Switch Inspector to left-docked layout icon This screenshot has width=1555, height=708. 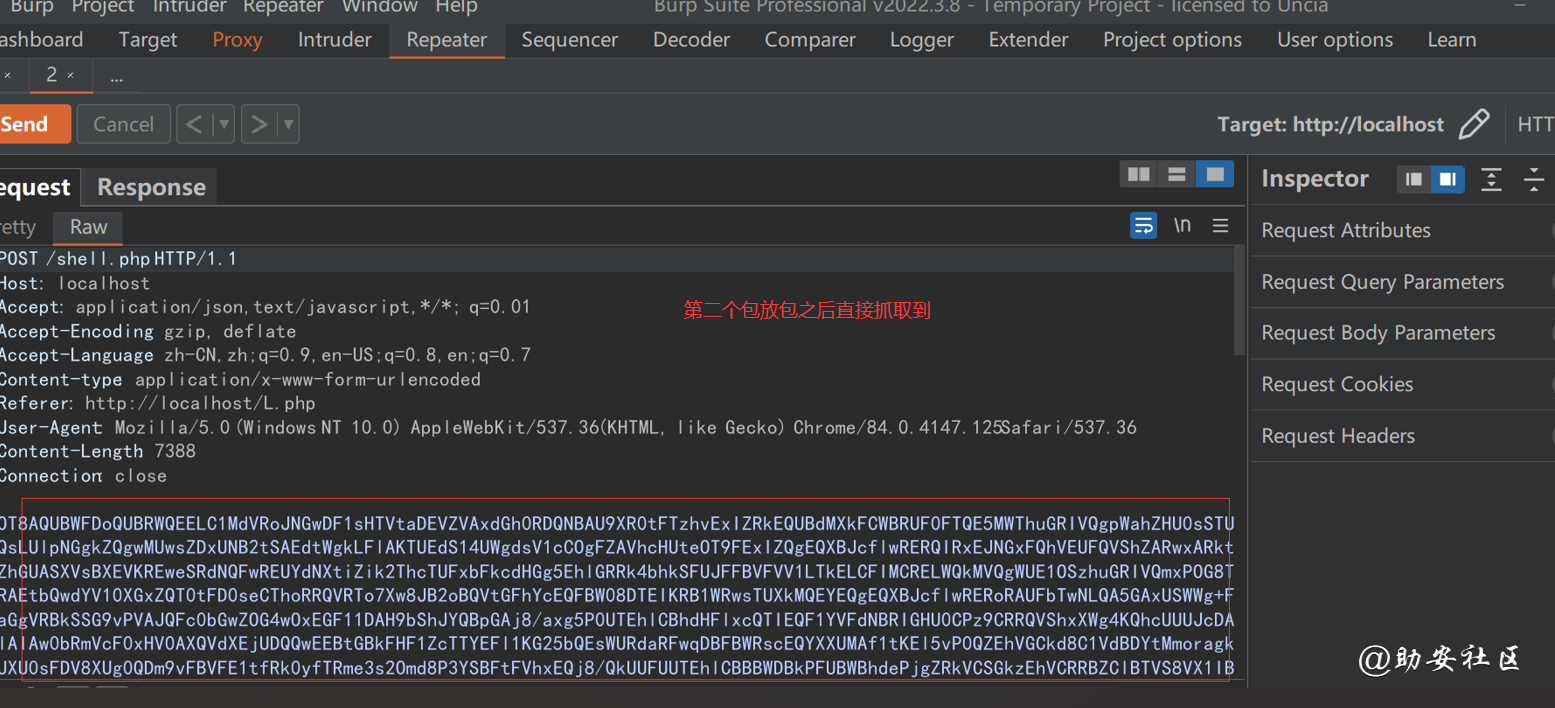(1414, 179)
